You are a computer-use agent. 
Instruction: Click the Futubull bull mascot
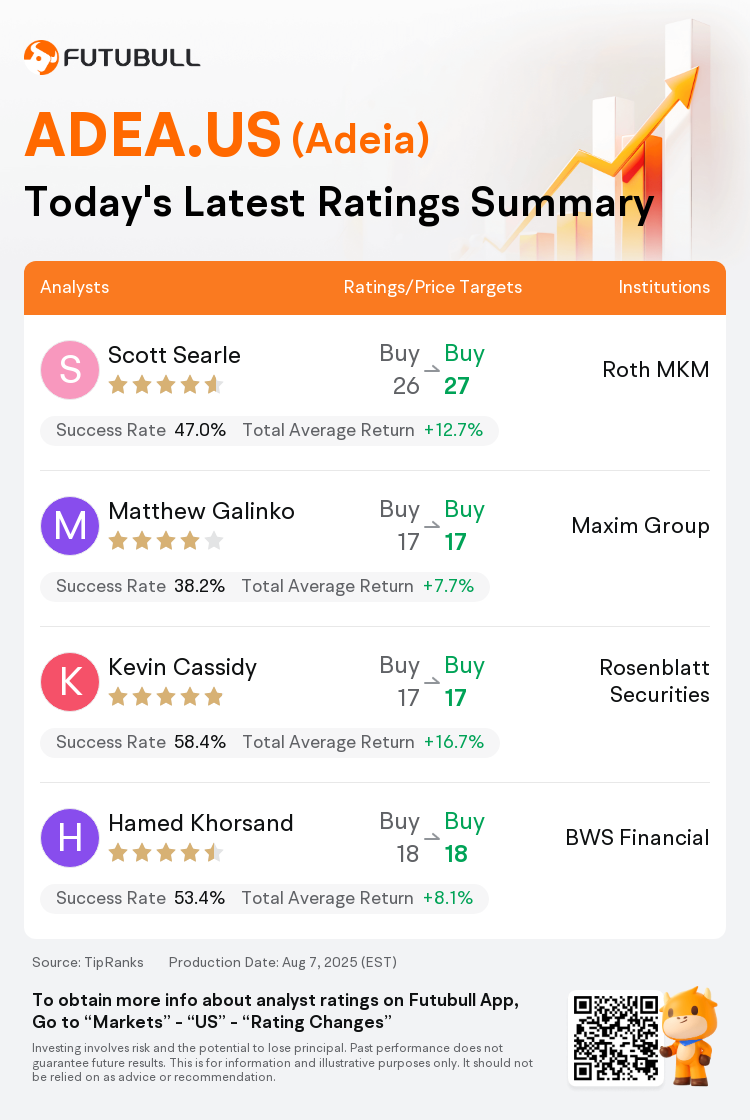click(x=689, y=1036)
